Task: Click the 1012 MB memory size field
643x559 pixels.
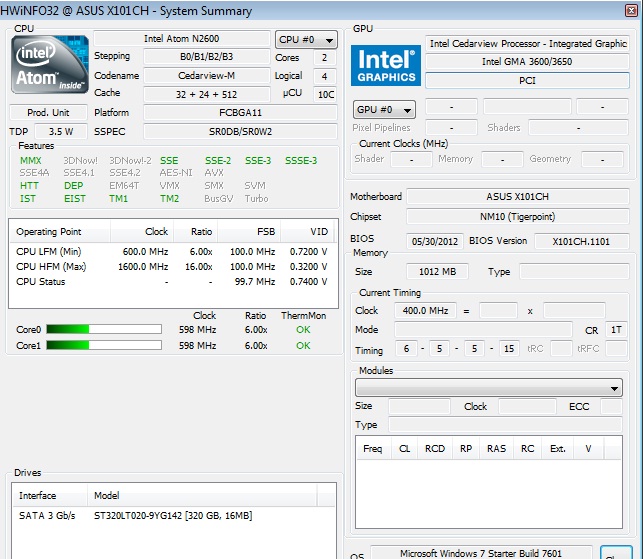Action: pyautogui.click(x=437, y=272)
